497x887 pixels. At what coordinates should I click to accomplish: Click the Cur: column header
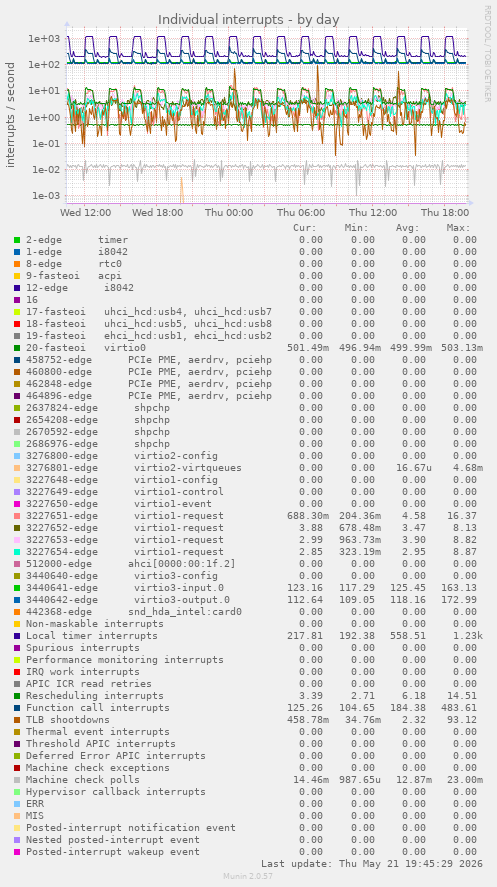coord(305,228)
